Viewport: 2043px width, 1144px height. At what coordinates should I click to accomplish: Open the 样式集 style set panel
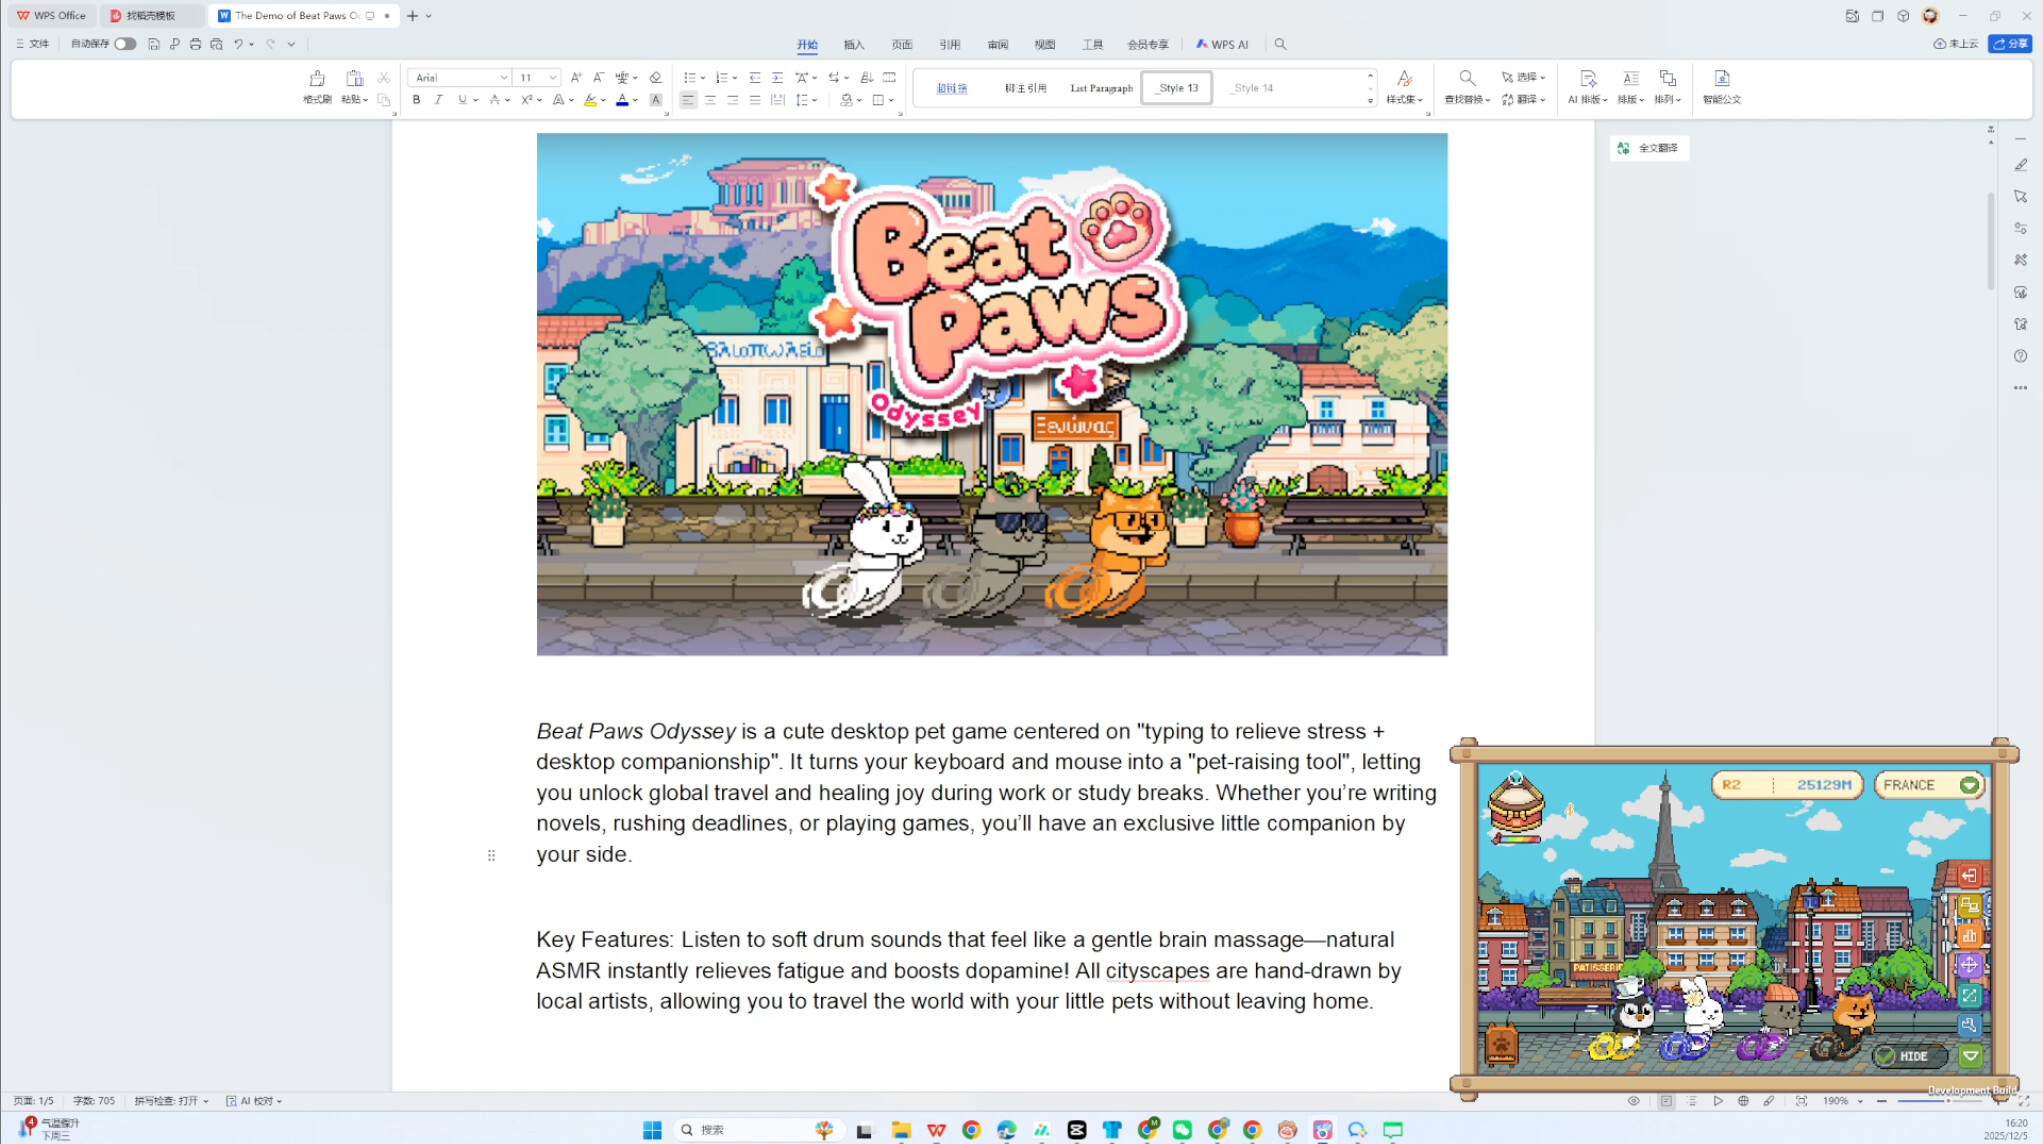click(x=1404, y=87)
